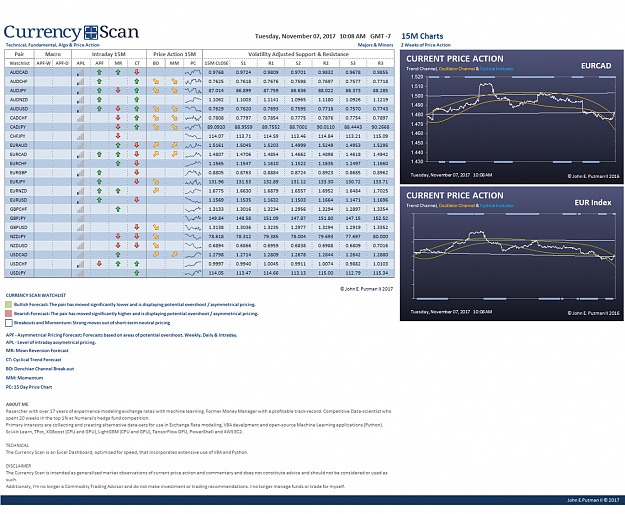Screen dimensions: 625x514
Task: Click AUDUSD APL signal bars icon
Action: click(81, 109)
